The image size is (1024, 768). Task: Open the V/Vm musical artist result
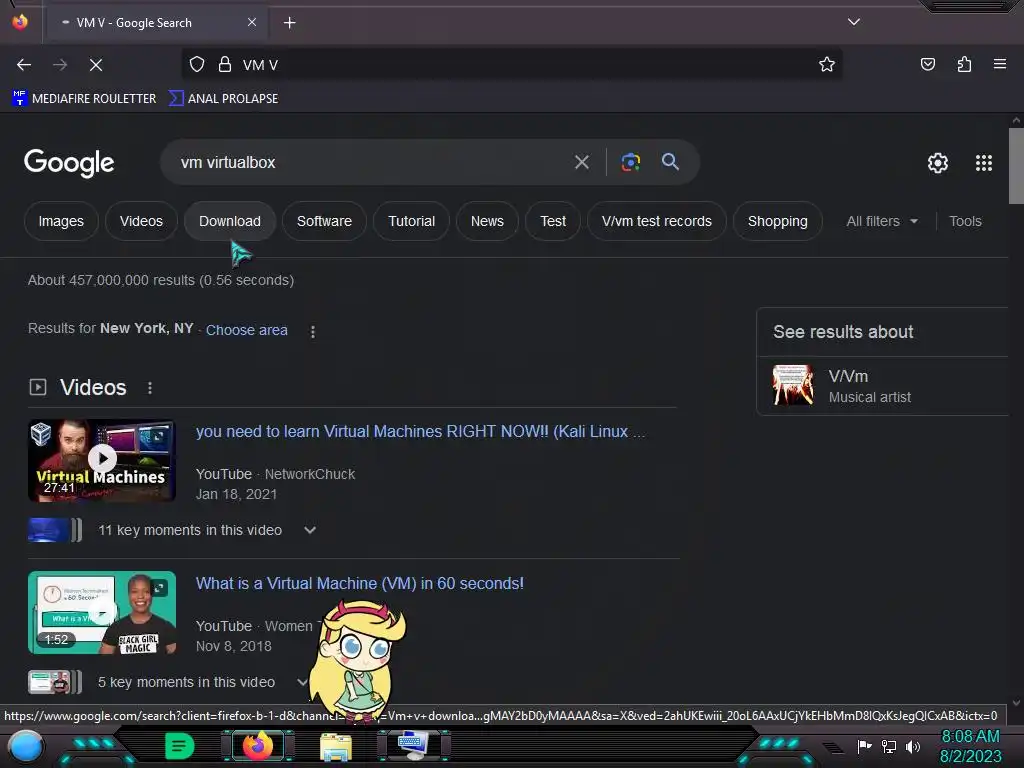[x=882, y=386]
